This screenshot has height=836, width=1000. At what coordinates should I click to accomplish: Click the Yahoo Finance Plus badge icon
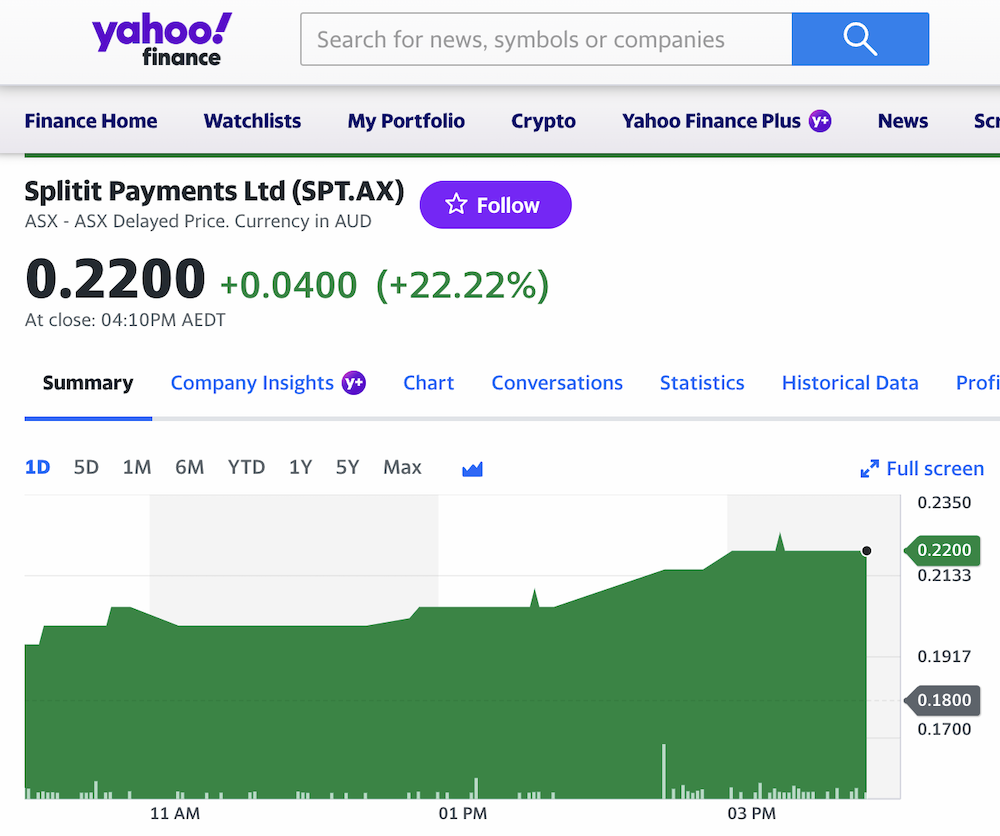(820, 121)
